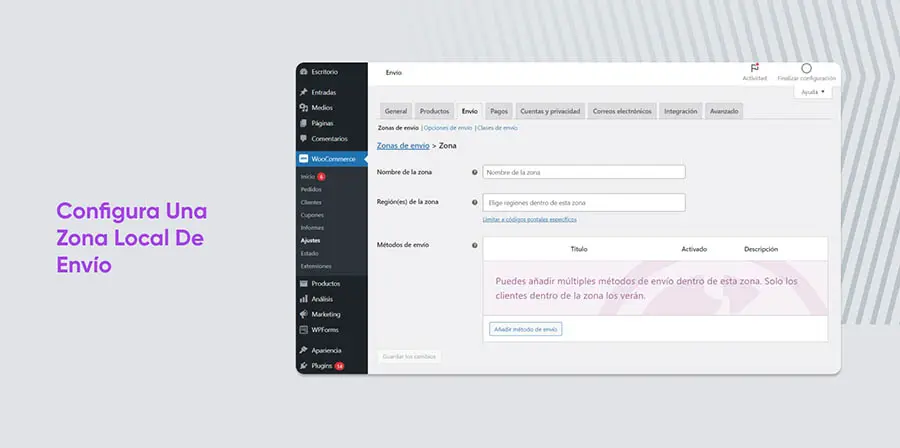Switch to Correos electrónicos tab
Viewport: 900px width, 448px height.
click(622, 111)
